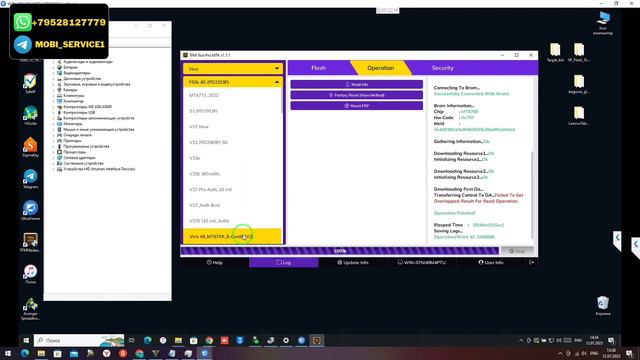The image size is (640, 360).
Task: Open Help in the tool footer
Action: coord(215,262)
